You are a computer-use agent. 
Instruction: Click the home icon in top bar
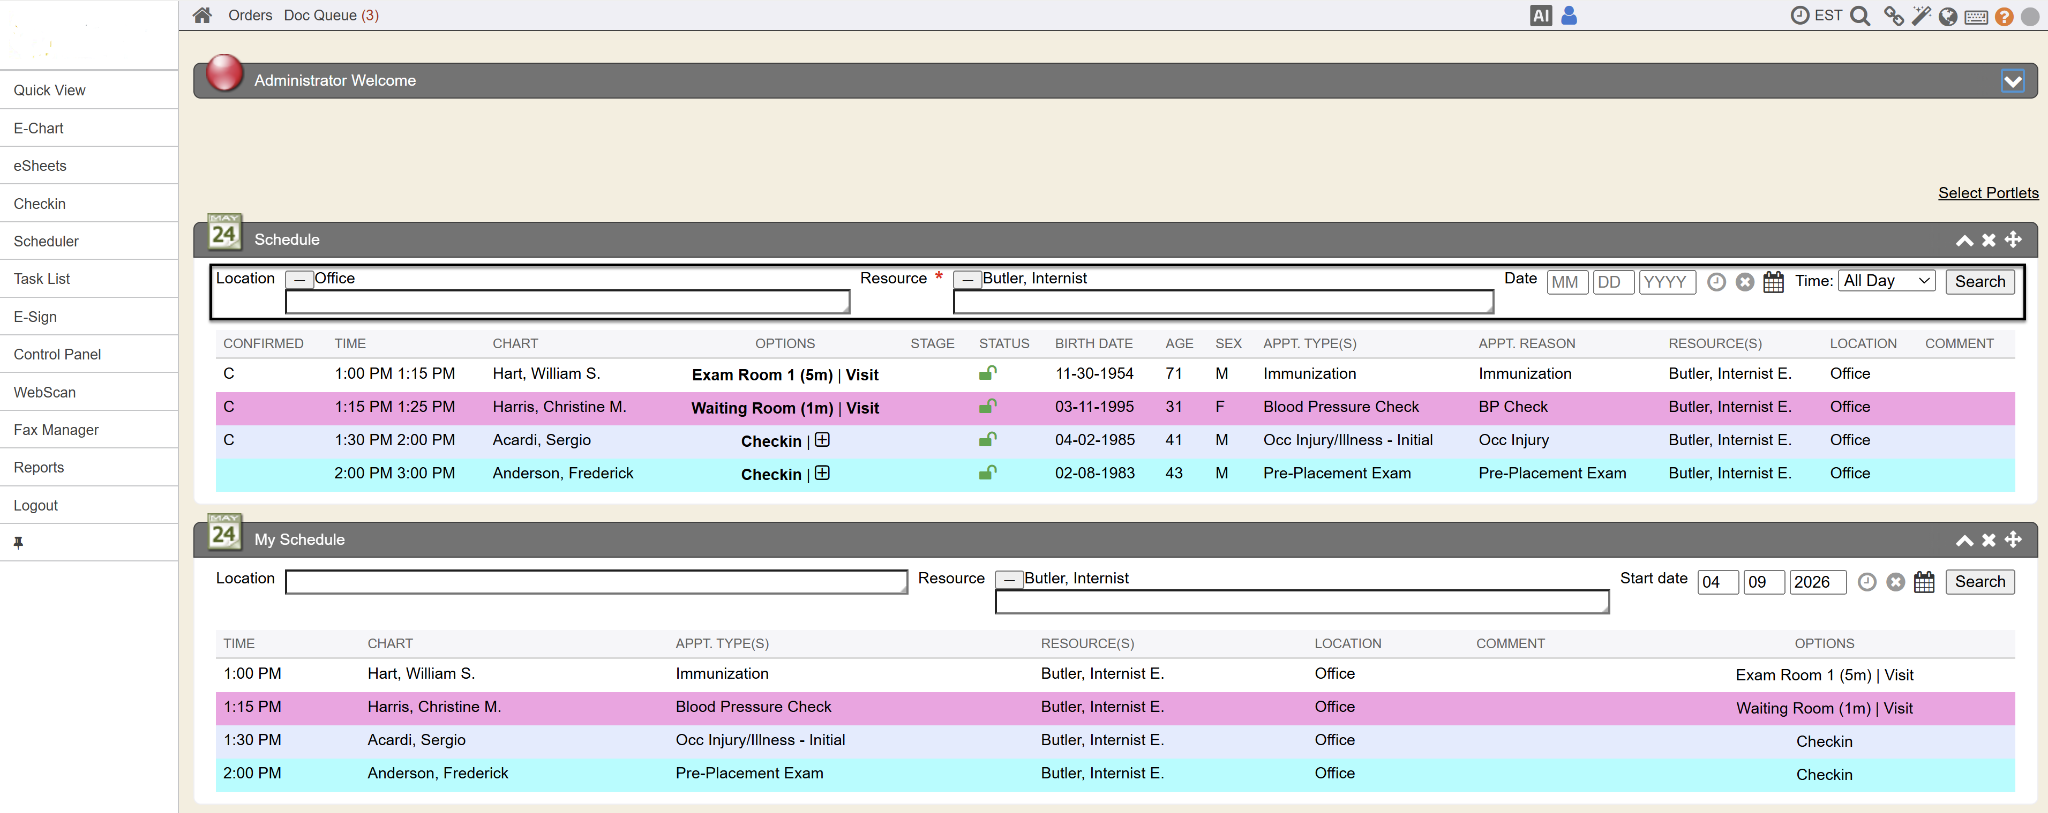[202, 15]
